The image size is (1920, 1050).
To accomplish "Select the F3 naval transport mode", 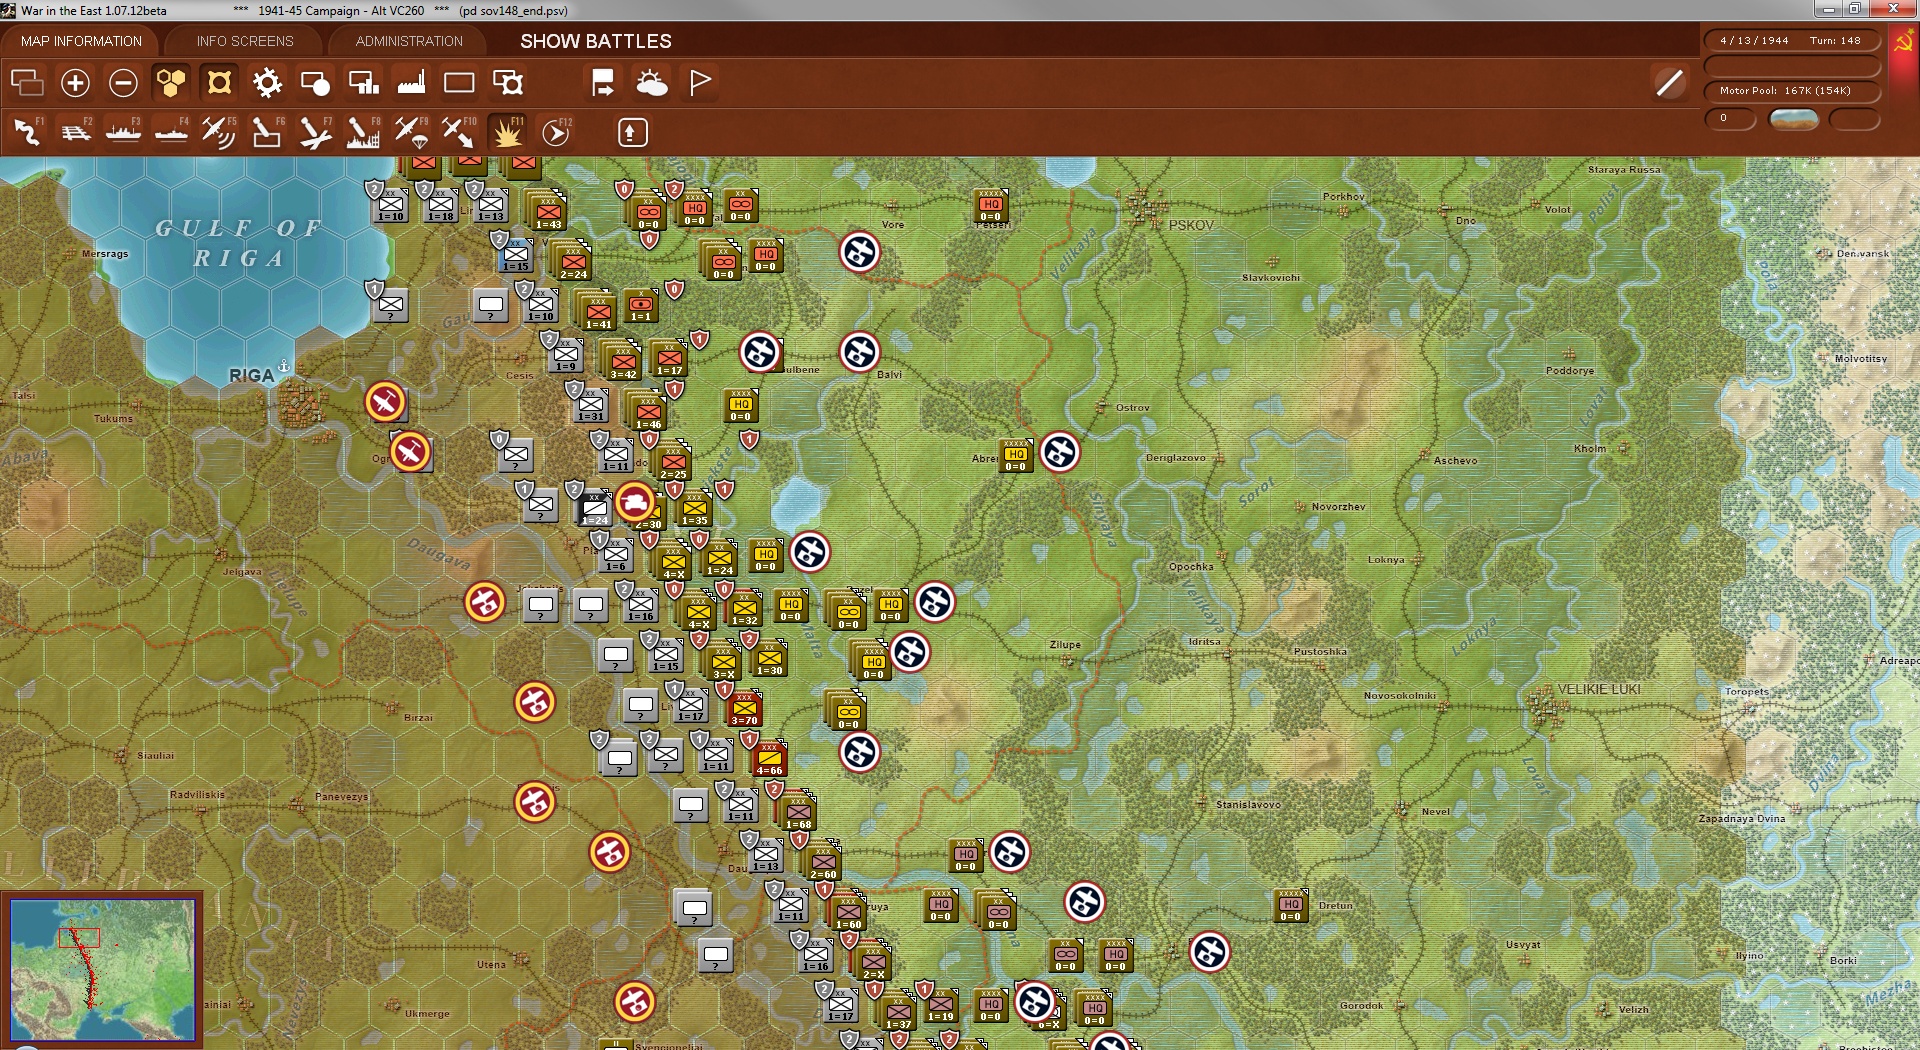I will (124, 132).
